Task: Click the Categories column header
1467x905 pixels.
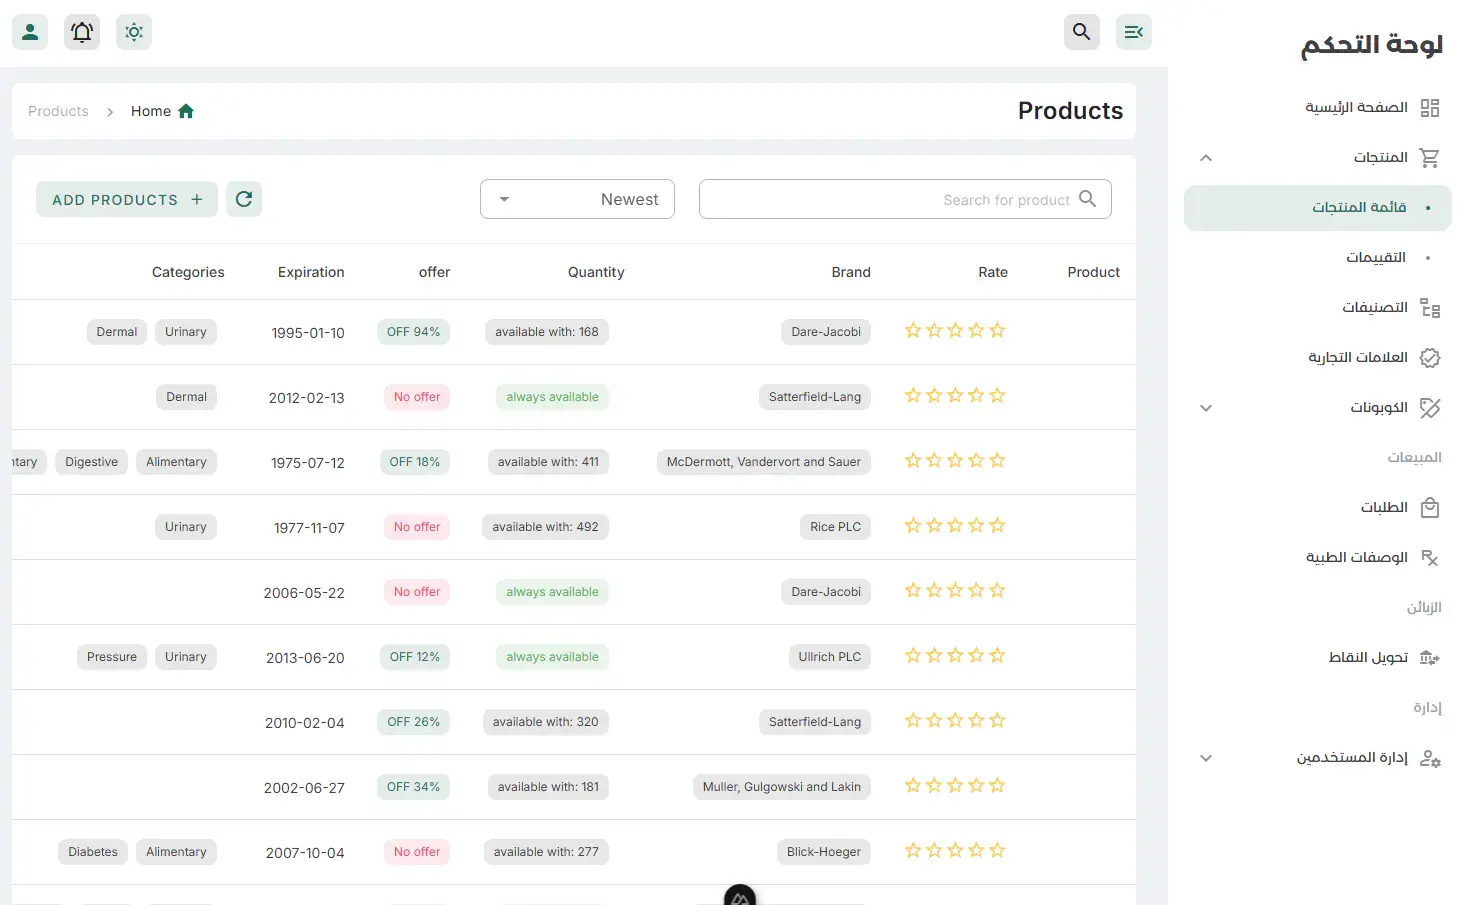Action: [188, 272]
